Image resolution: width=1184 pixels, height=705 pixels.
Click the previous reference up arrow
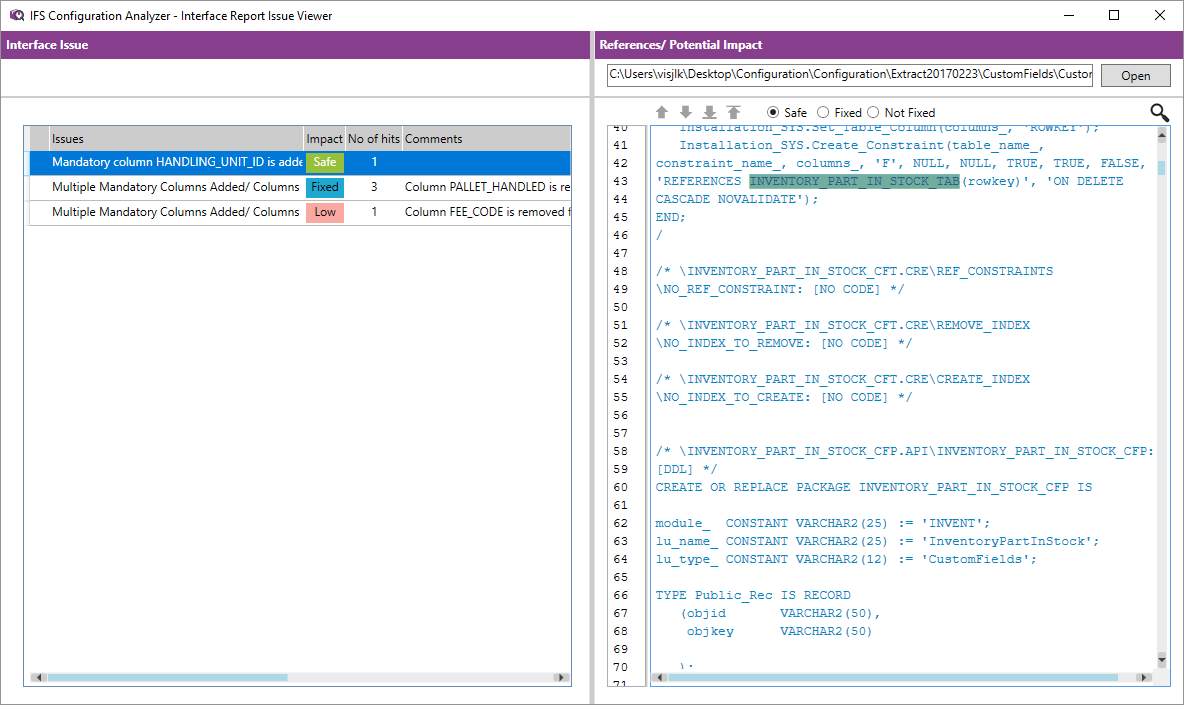(661, 113)
